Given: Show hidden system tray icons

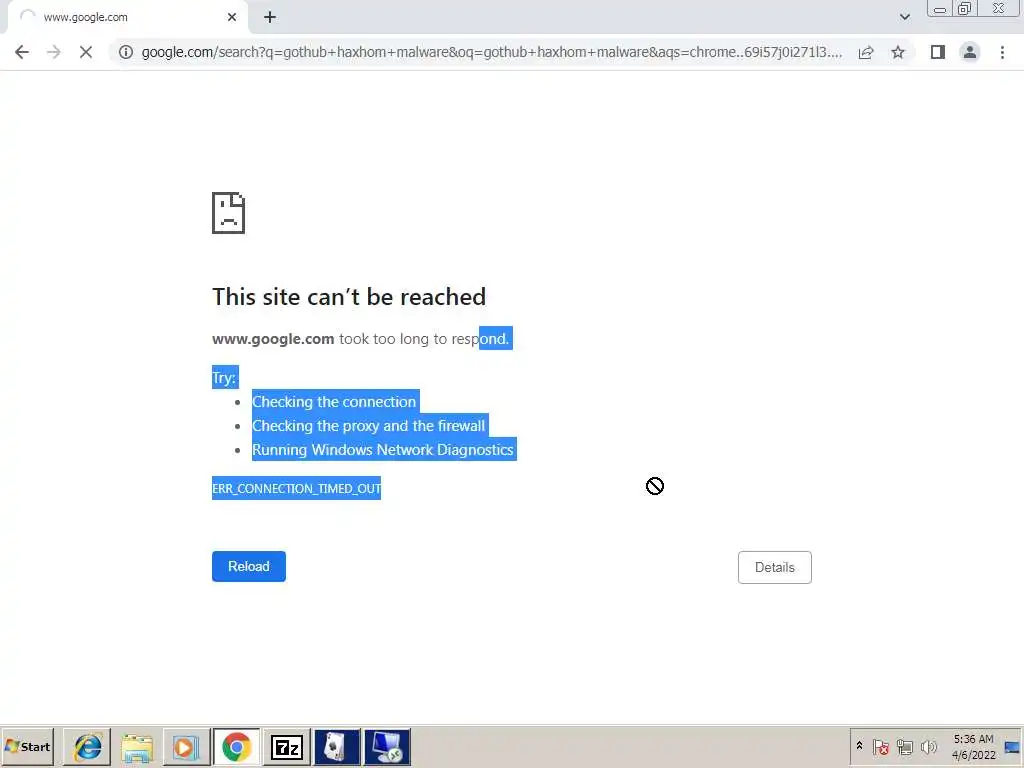Looking at the screenshot, I should tap(859, 746).
